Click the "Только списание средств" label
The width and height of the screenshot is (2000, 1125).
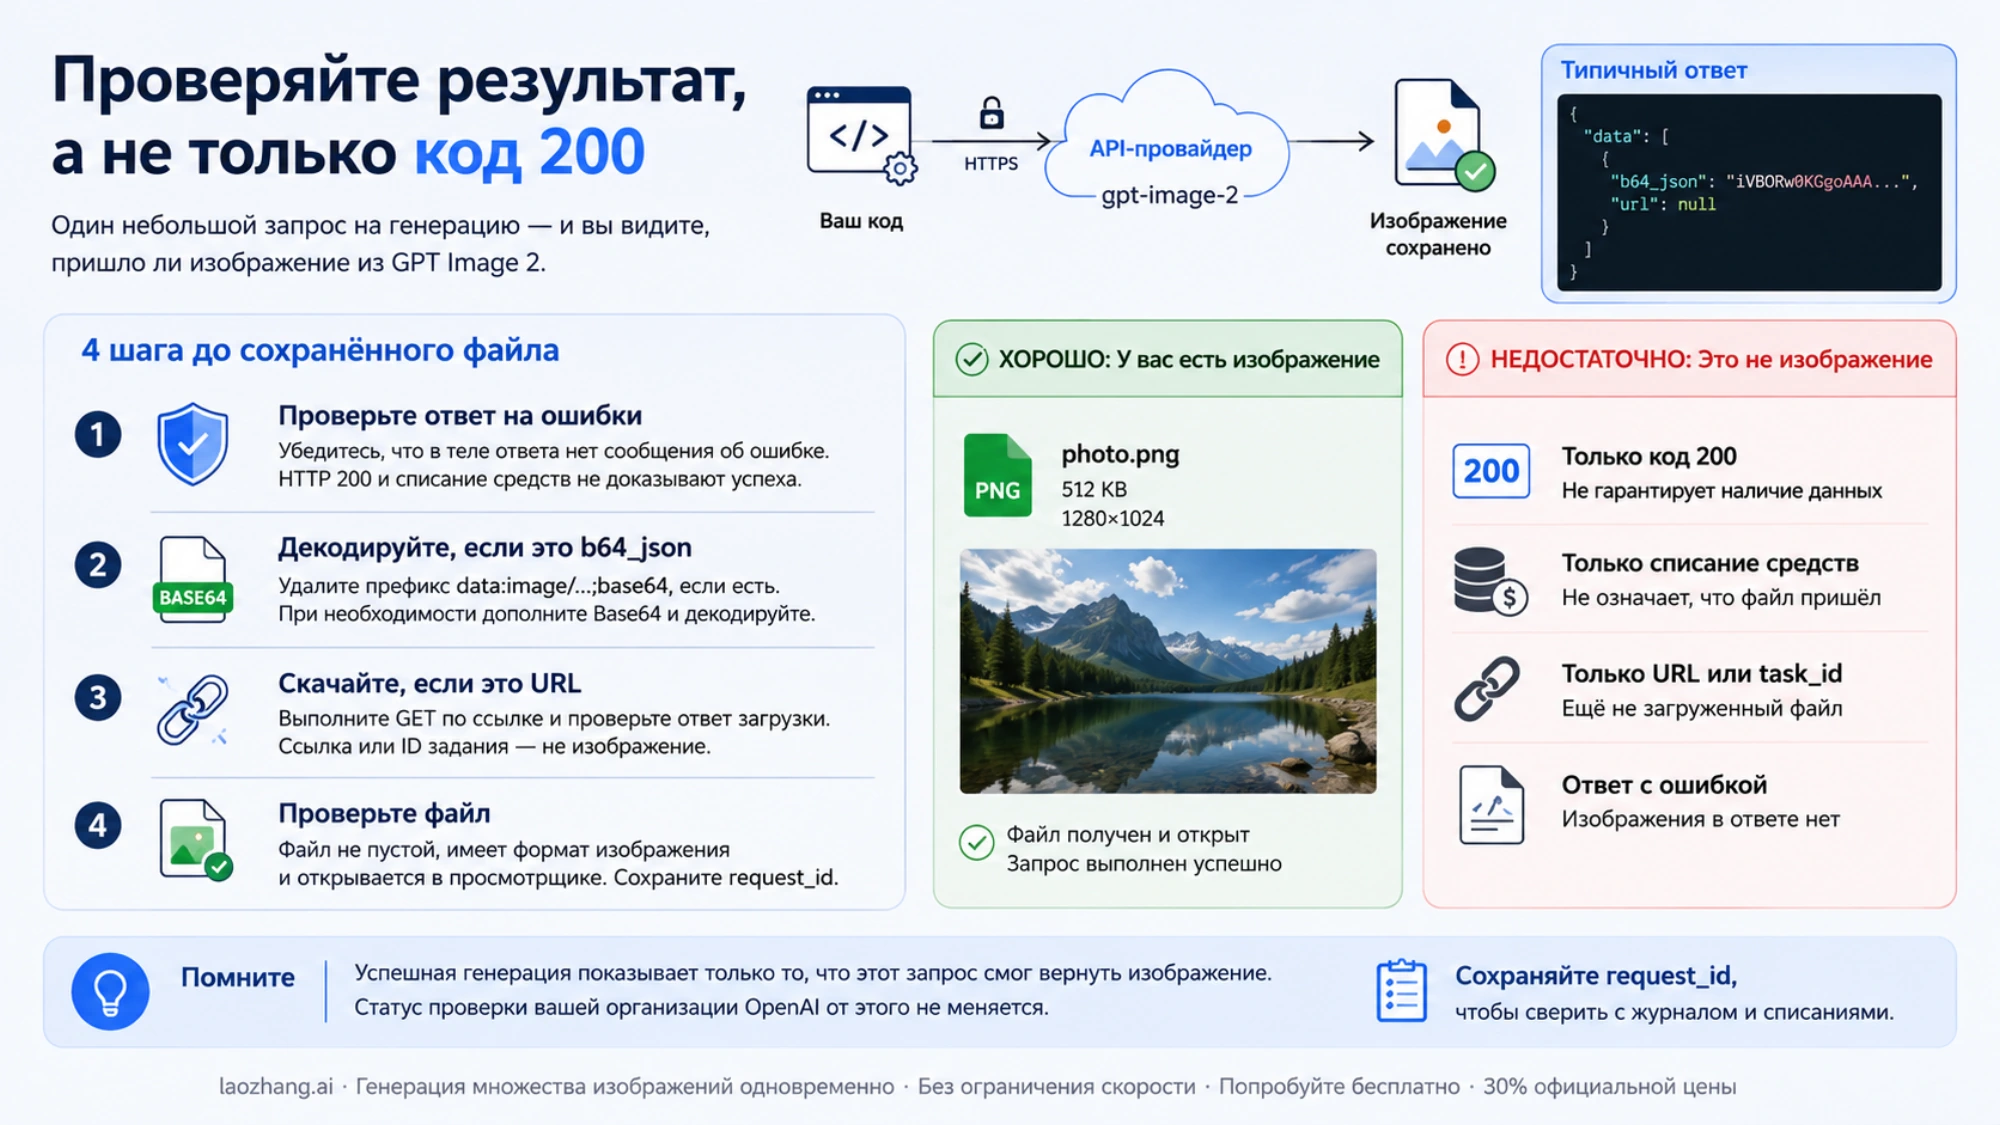coord(1710,563)
